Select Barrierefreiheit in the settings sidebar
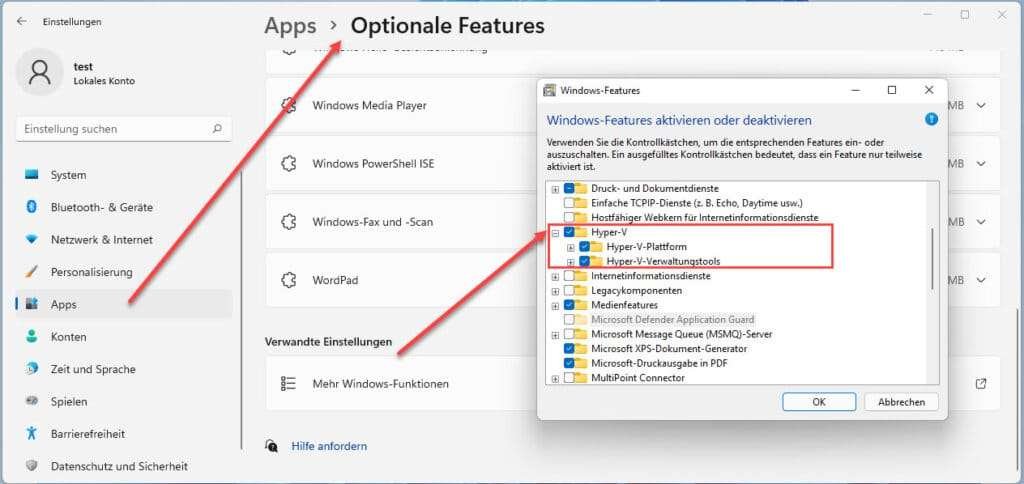The height and width of the screenshot is (484, 1024). [124, 434]
